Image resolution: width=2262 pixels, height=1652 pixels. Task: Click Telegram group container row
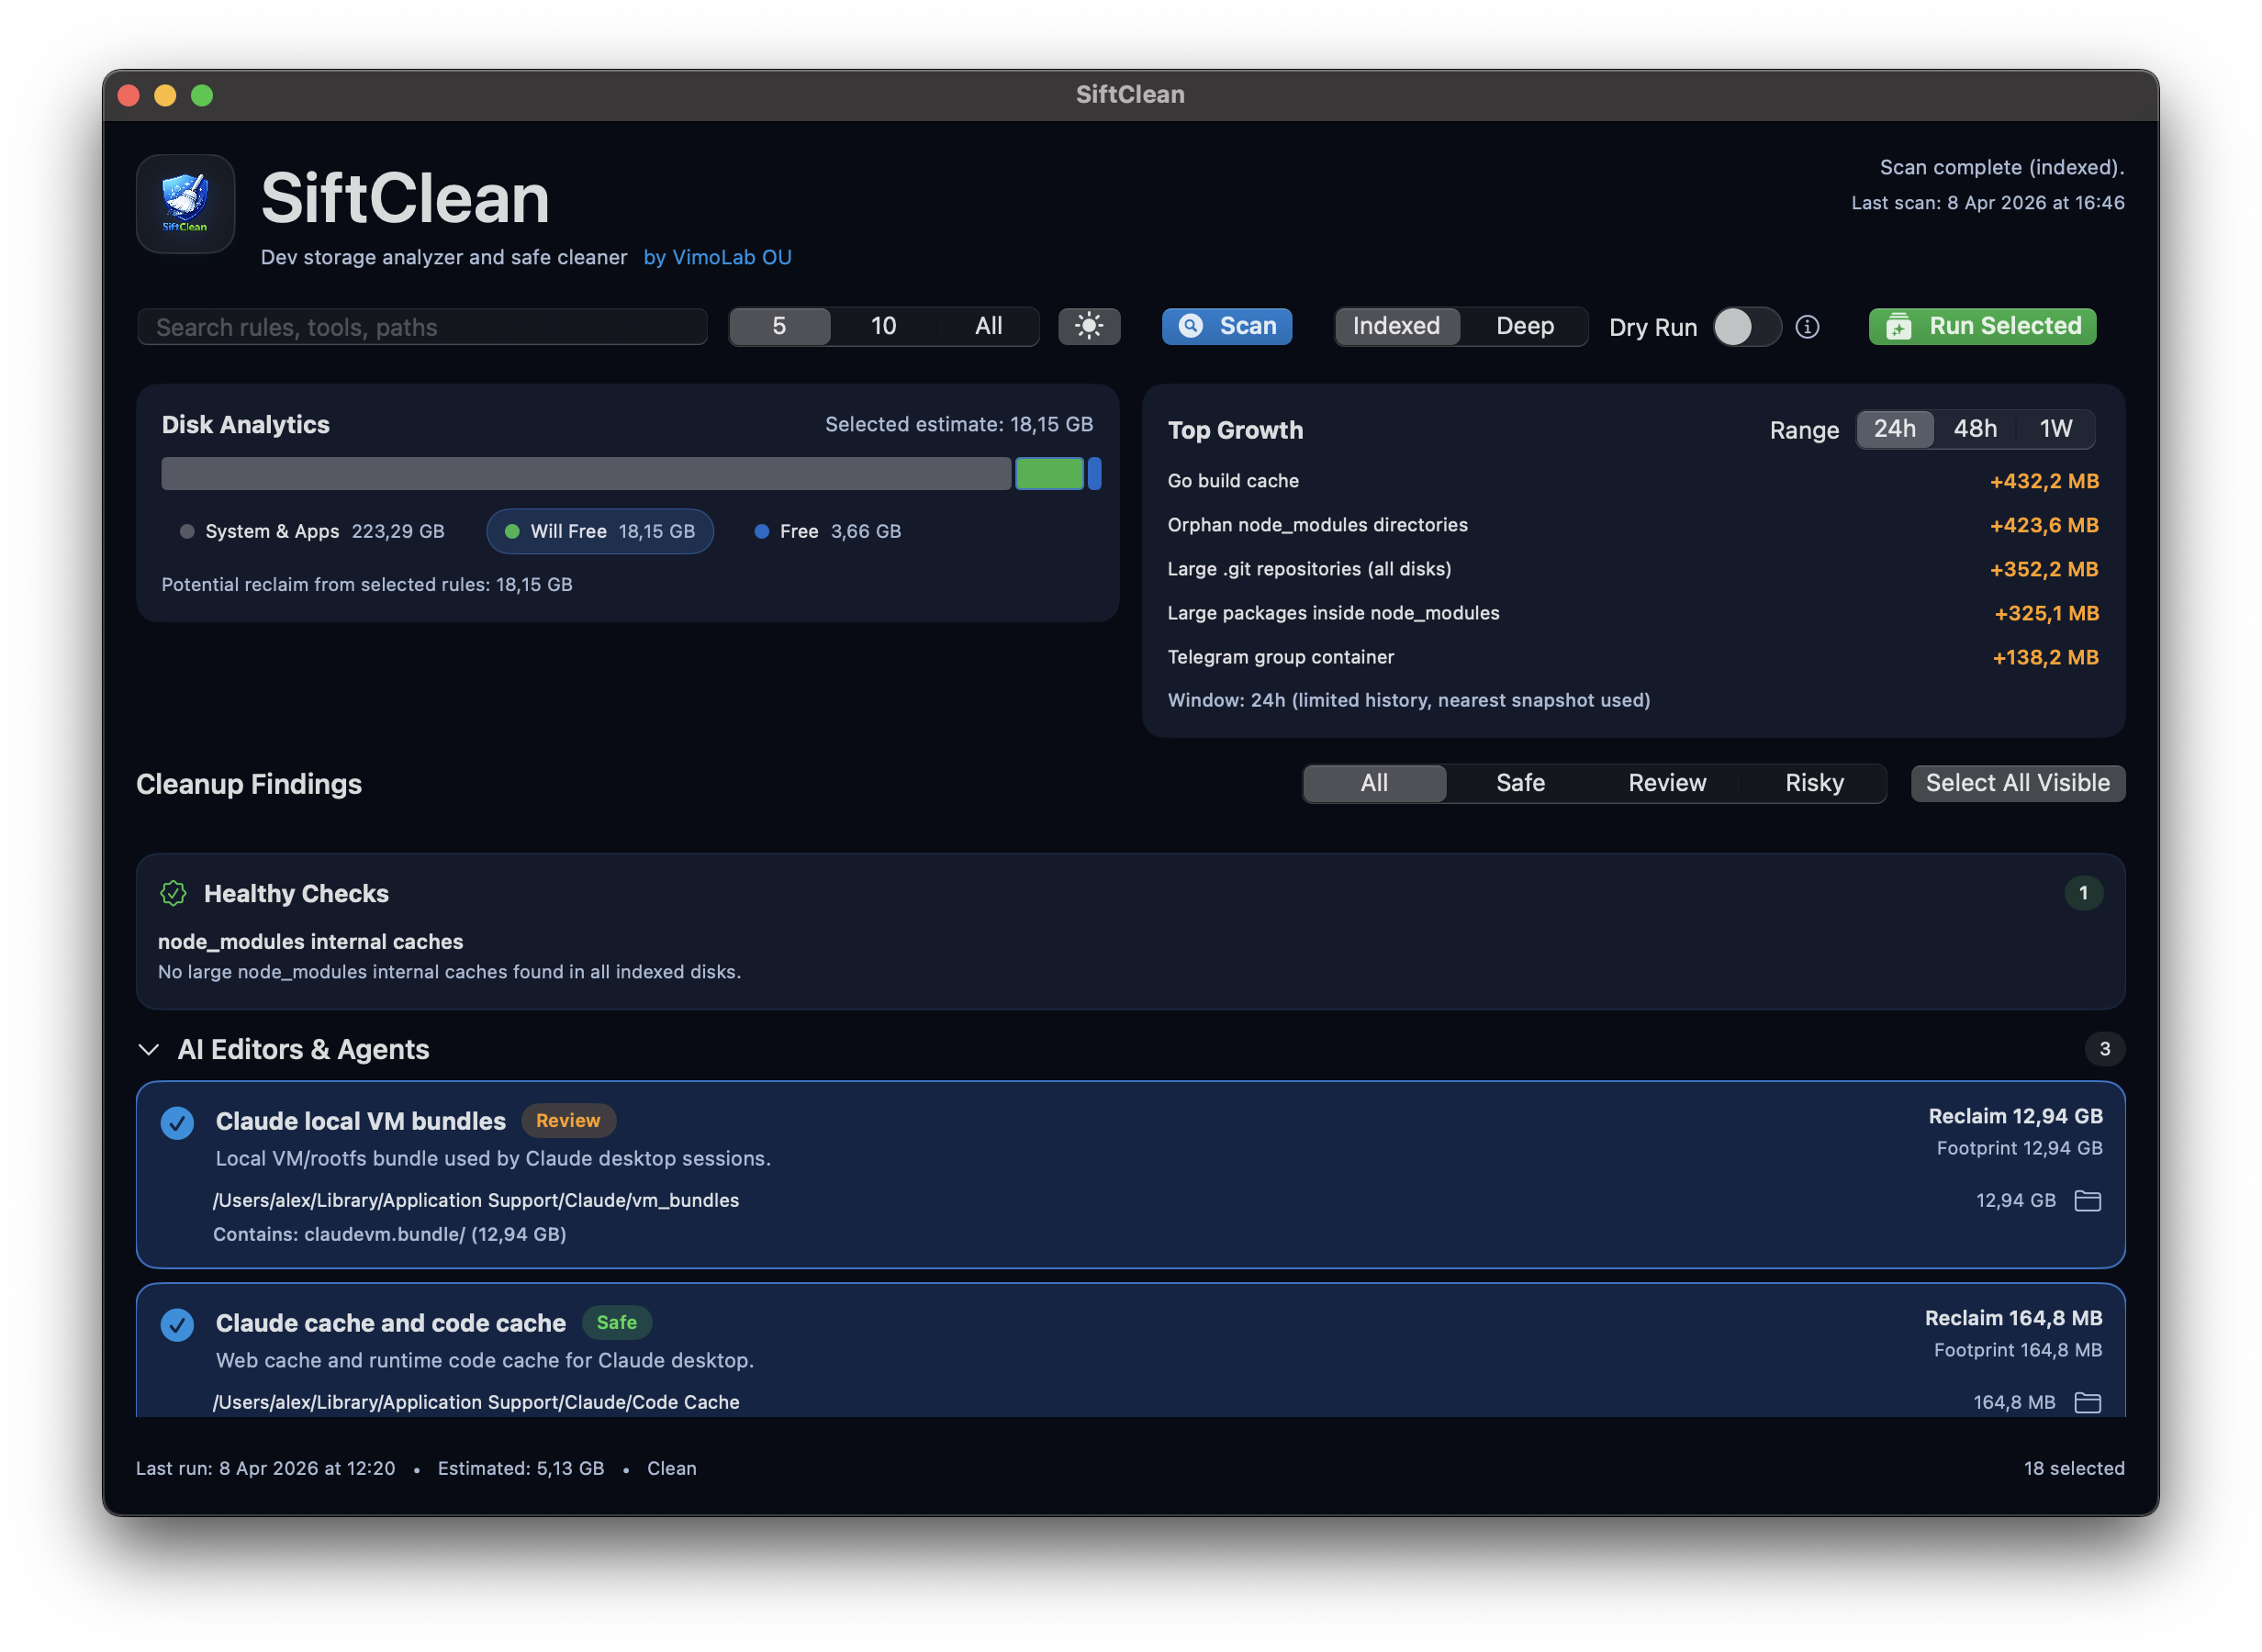[x=1633, y=657]
